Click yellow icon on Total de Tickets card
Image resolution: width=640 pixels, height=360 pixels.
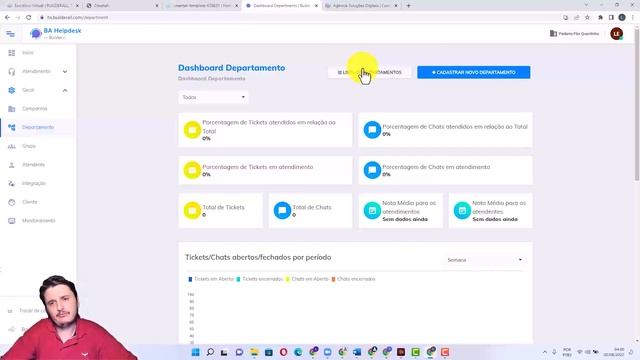pos(192,210)
